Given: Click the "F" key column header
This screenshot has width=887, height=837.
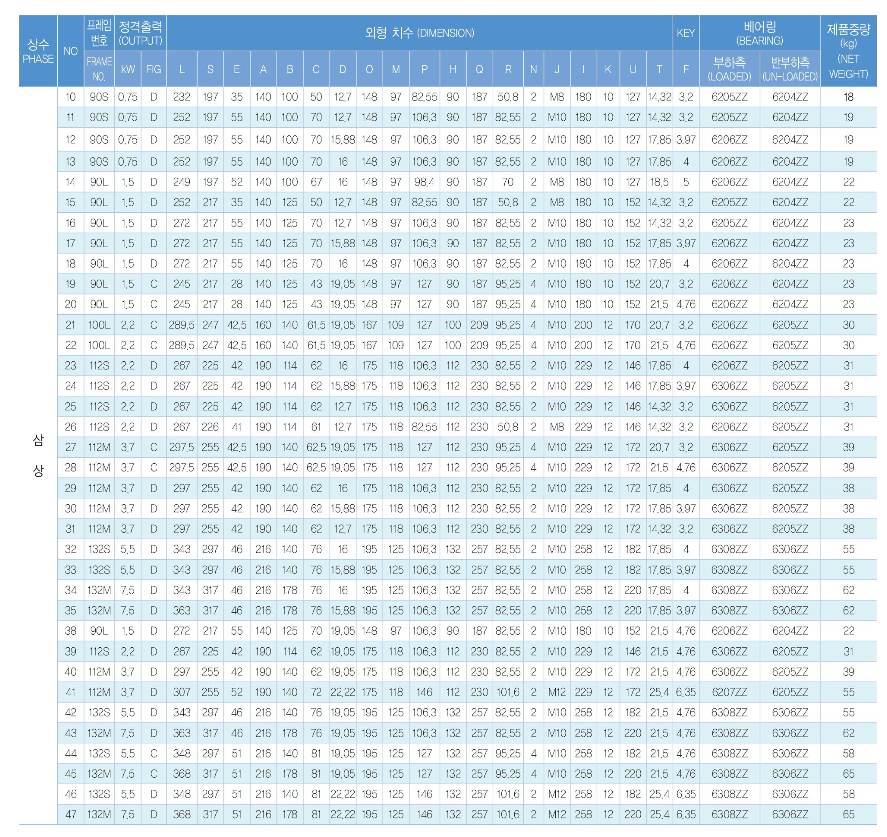Looking at the screenshot, I should [686, 68].
